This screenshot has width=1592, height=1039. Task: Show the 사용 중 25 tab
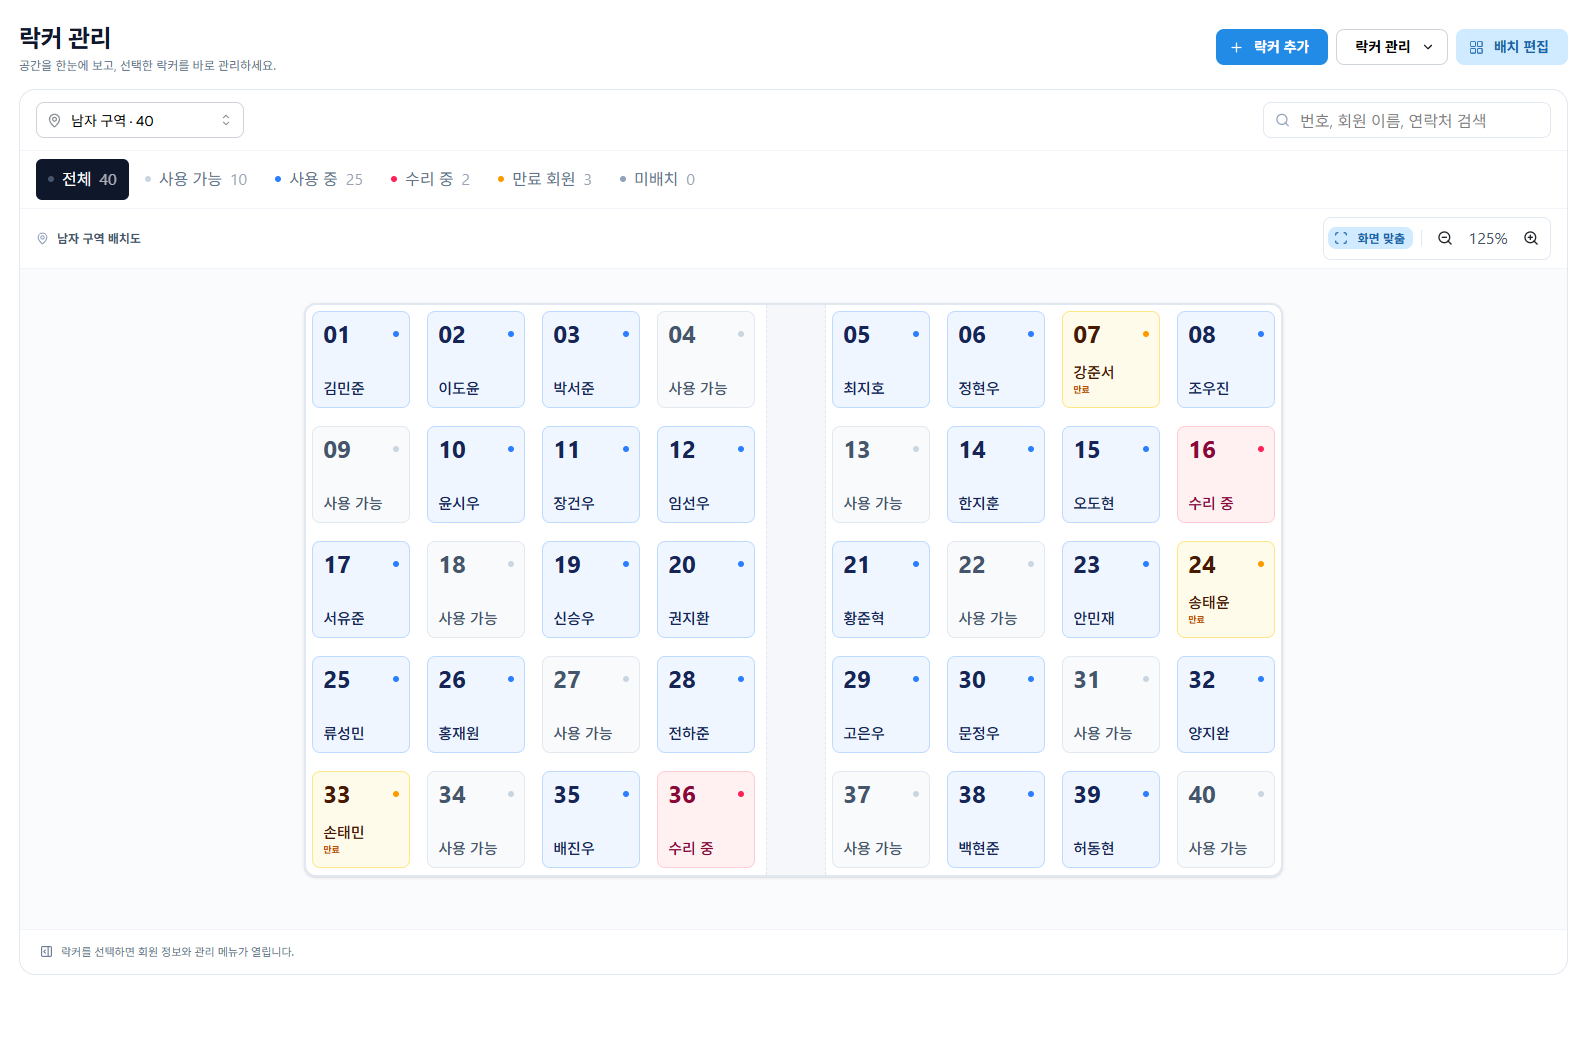(319, 180)
